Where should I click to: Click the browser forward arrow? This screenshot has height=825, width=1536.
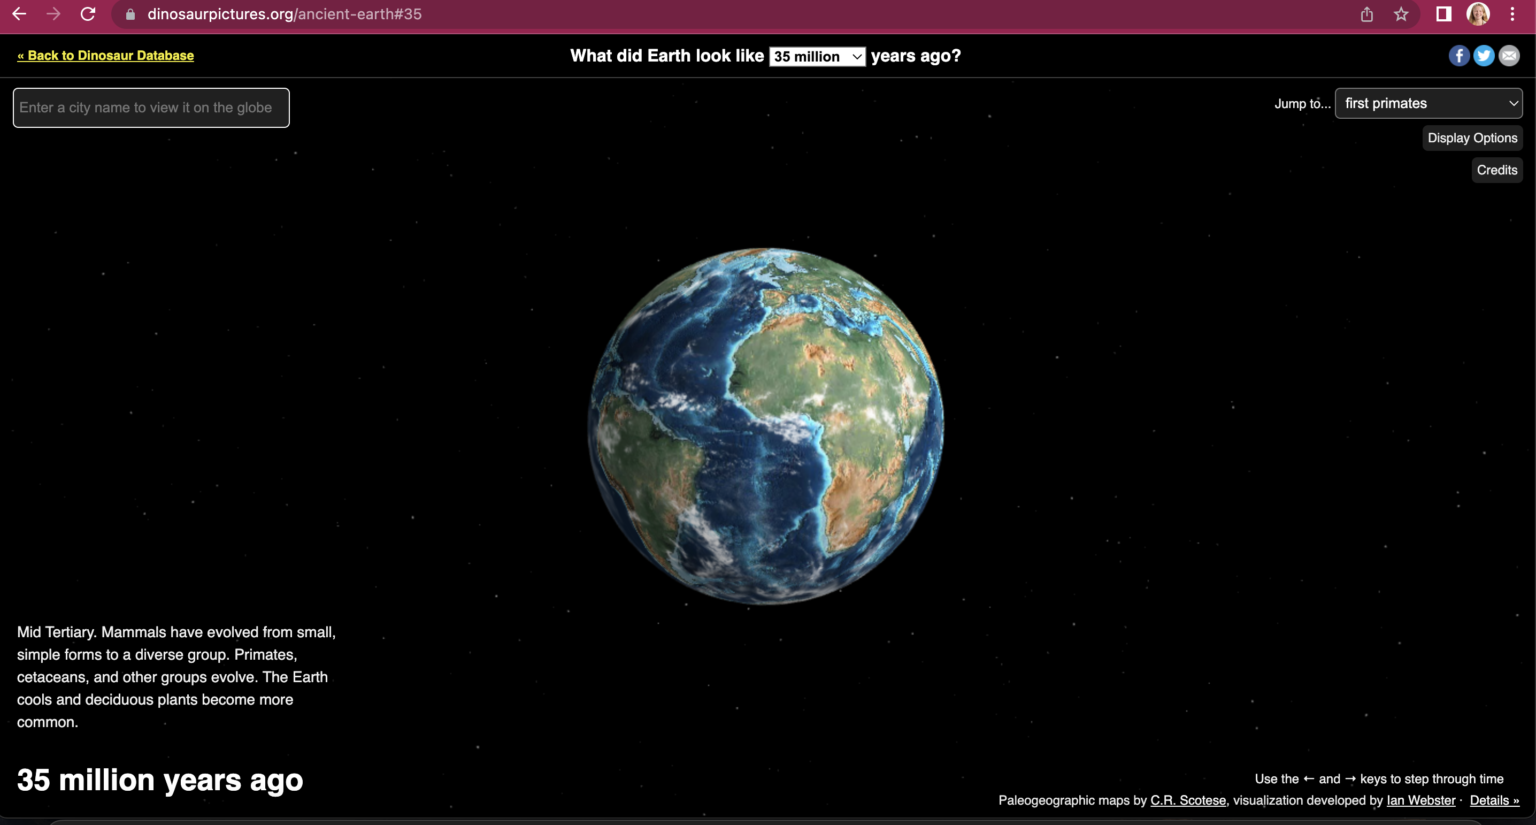coord(53,14)
